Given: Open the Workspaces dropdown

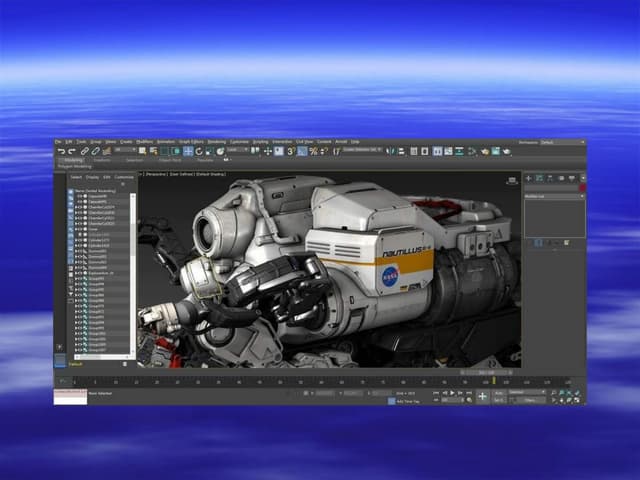Looking at the screenshot, I should pyautogui.click(x=561, y=142).
